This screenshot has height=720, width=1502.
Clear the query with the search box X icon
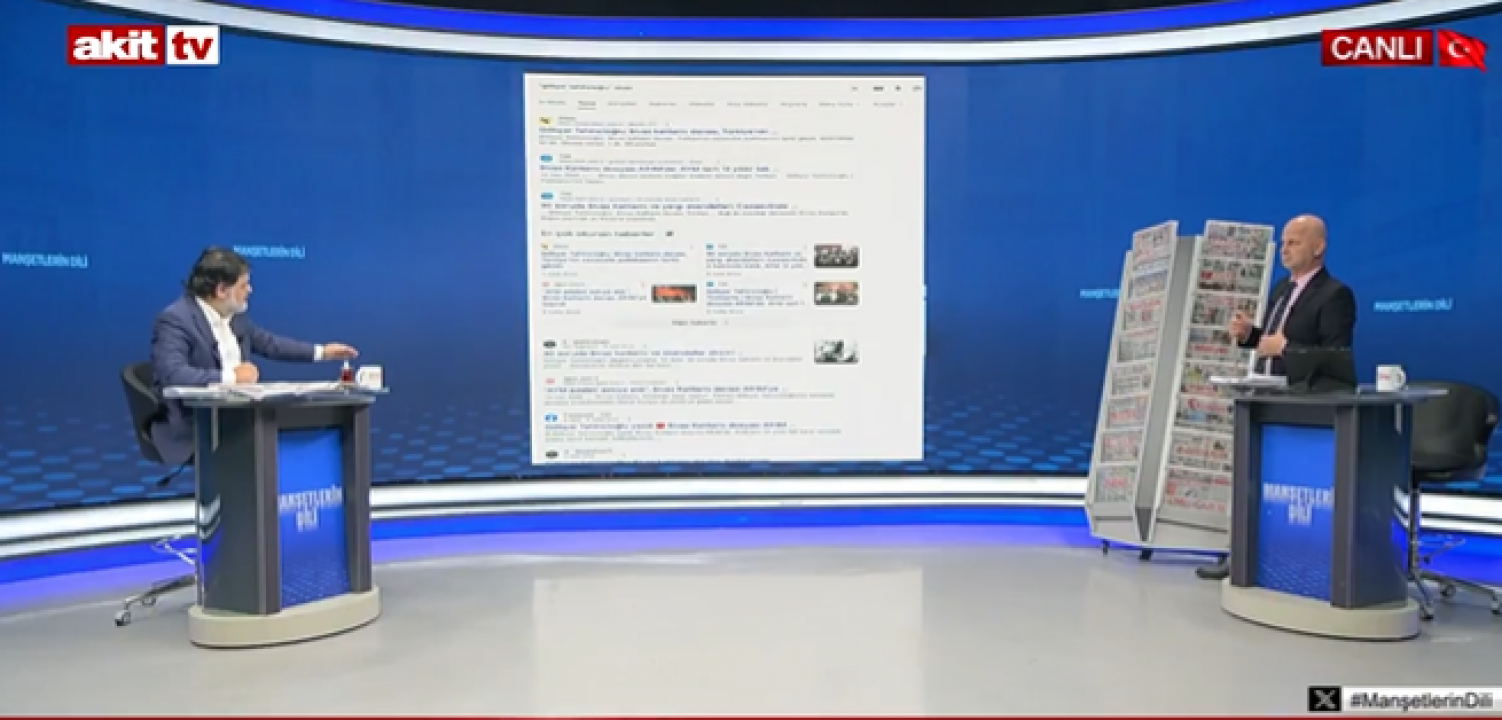pos(854,88)
